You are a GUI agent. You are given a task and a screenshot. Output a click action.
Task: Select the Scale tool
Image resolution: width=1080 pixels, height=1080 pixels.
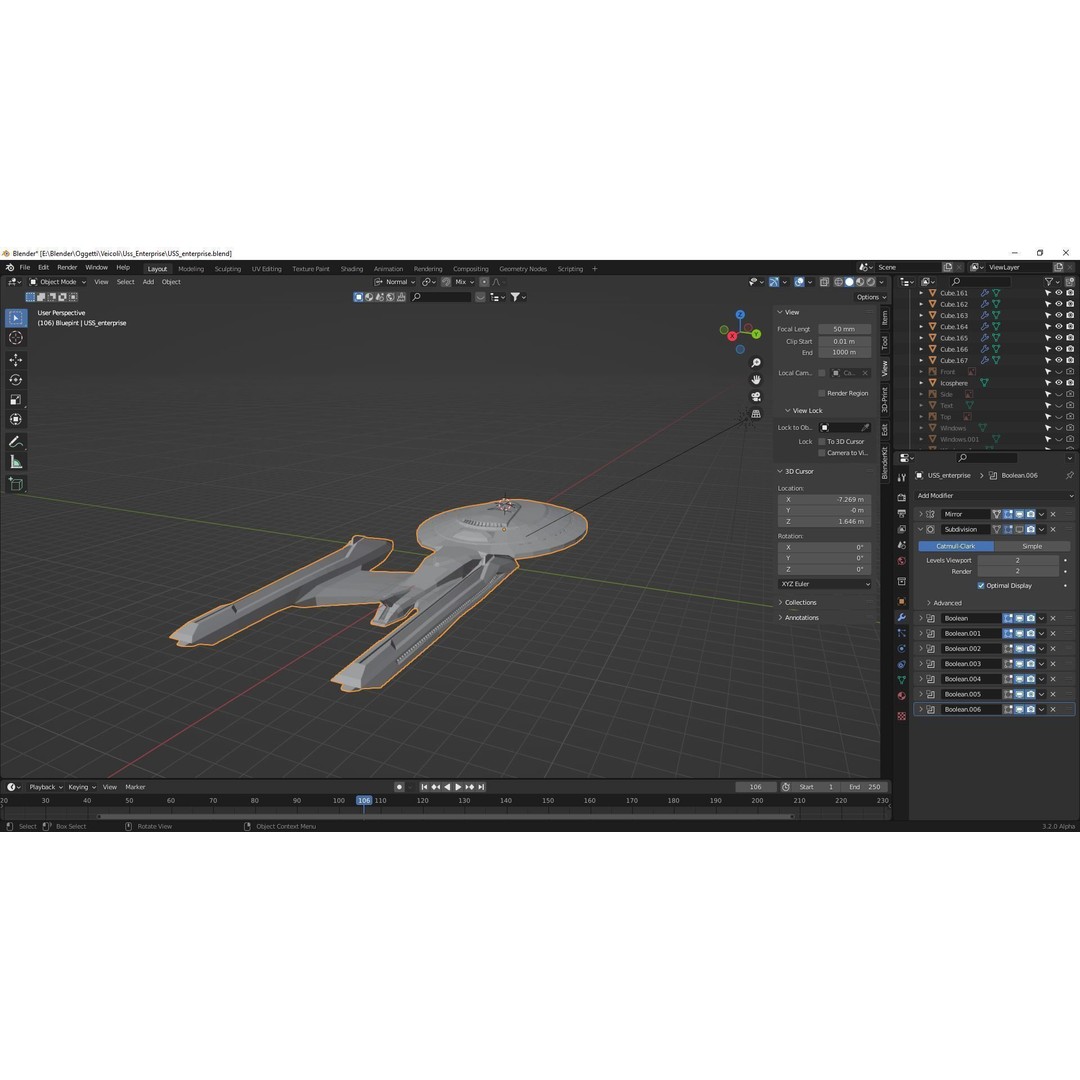pos(16,399)
